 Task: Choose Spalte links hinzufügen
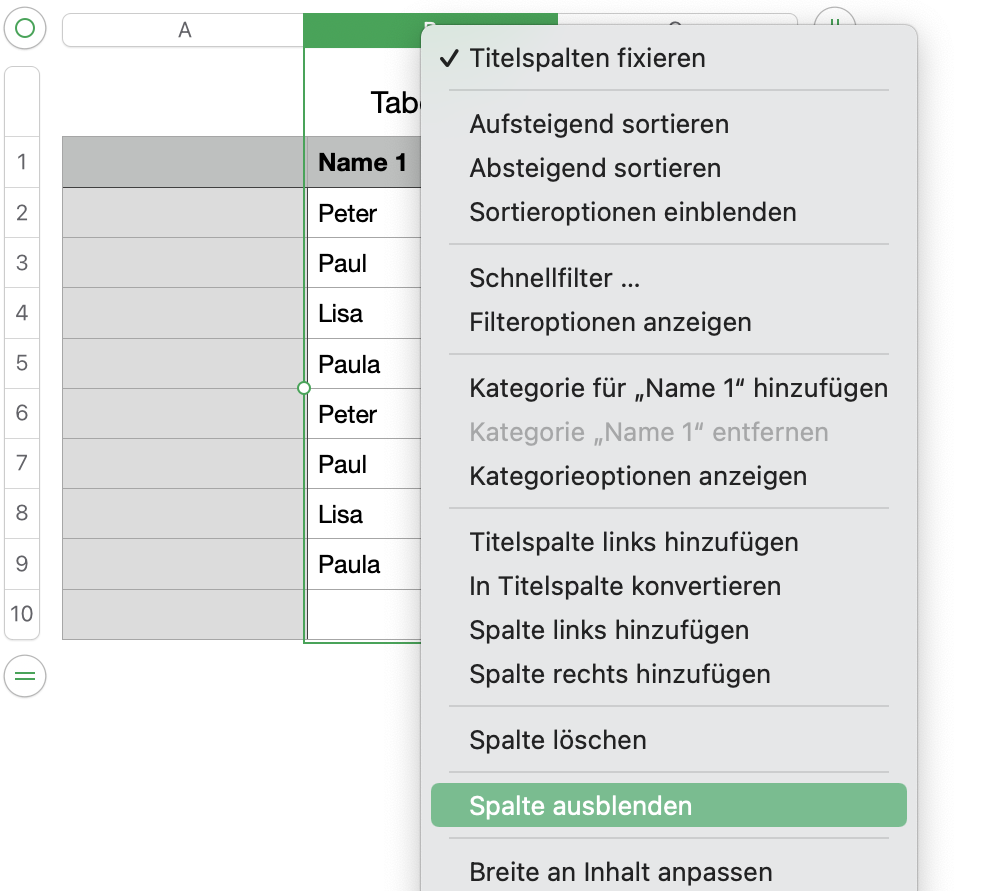tap(609, 631)
